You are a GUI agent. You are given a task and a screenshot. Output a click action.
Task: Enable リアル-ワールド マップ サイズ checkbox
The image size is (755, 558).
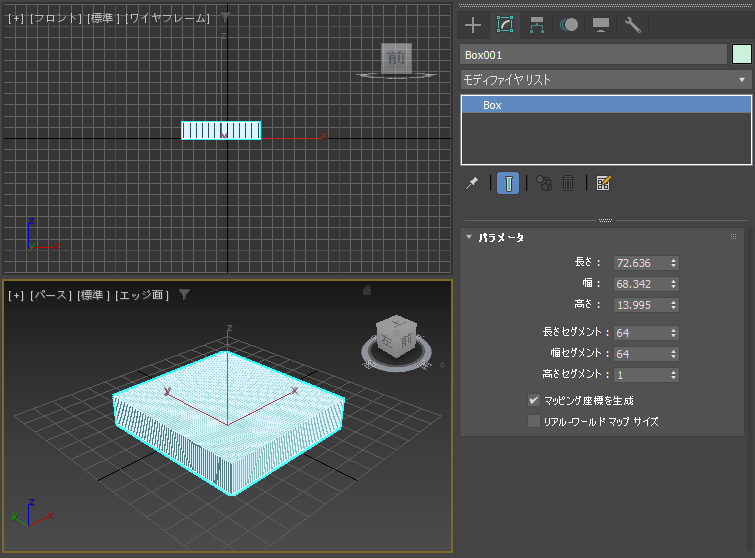[x=534, y=421]
